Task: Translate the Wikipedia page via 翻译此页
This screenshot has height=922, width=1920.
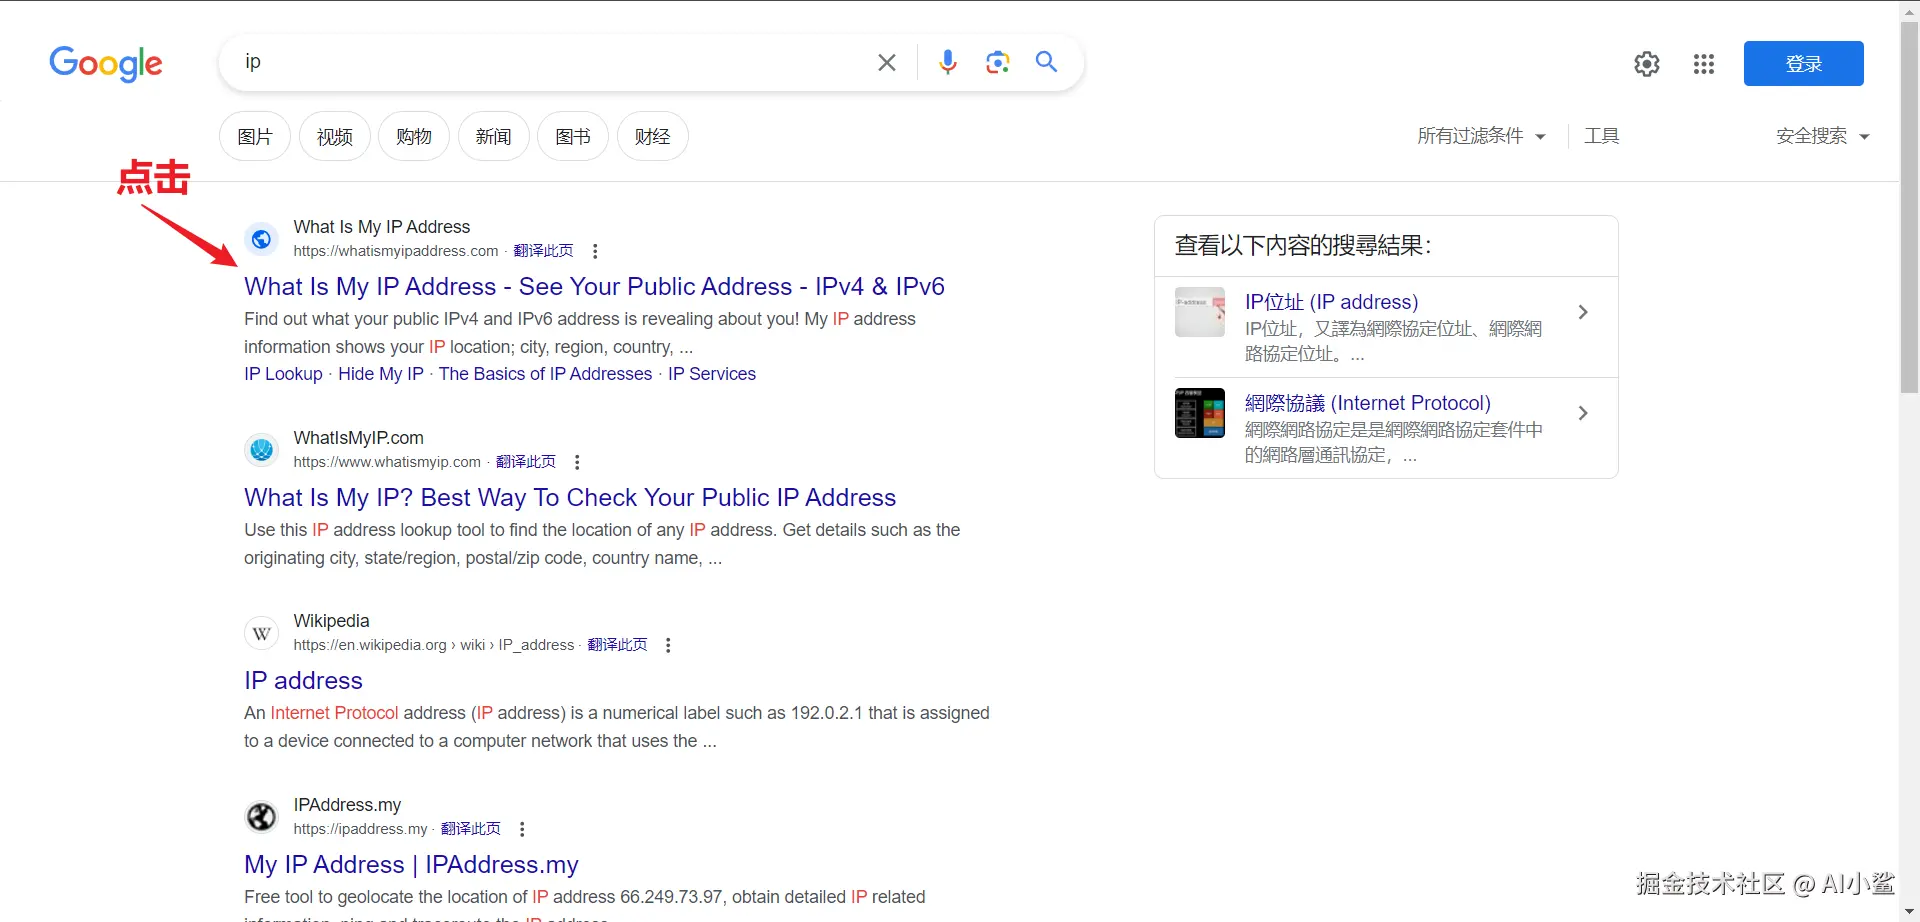Action: click(x=617, y=645)
